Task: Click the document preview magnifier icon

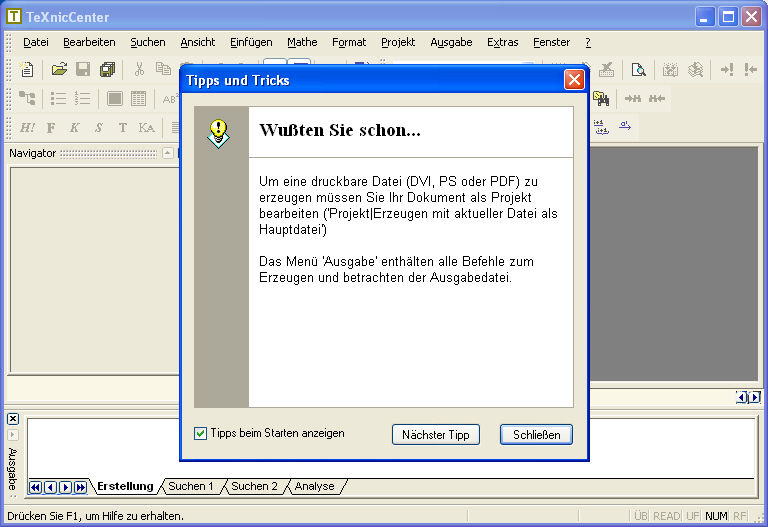Action: 638,70
